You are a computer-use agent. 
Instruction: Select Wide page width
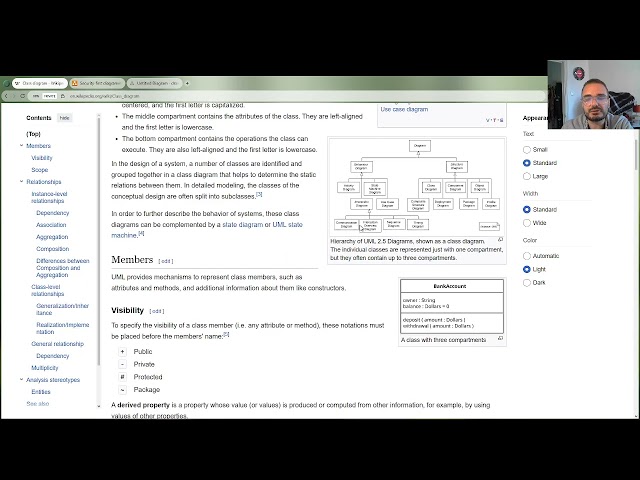point(527,223)
